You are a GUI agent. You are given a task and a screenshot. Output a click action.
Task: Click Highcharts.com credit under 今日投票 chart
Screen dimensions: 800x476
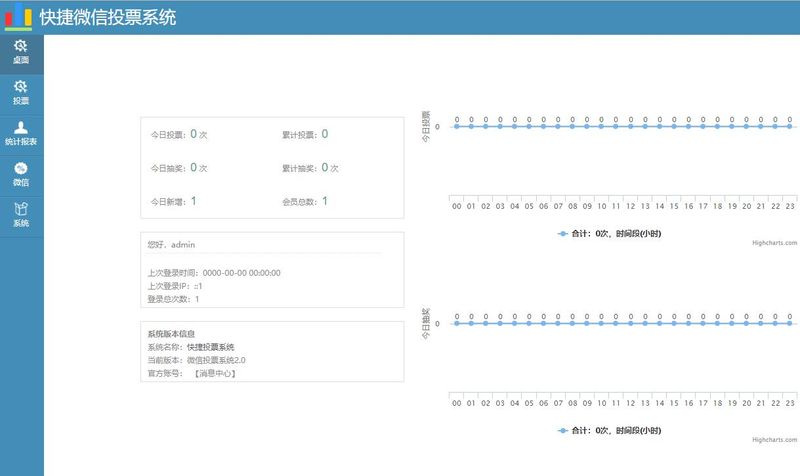(774, 243)
